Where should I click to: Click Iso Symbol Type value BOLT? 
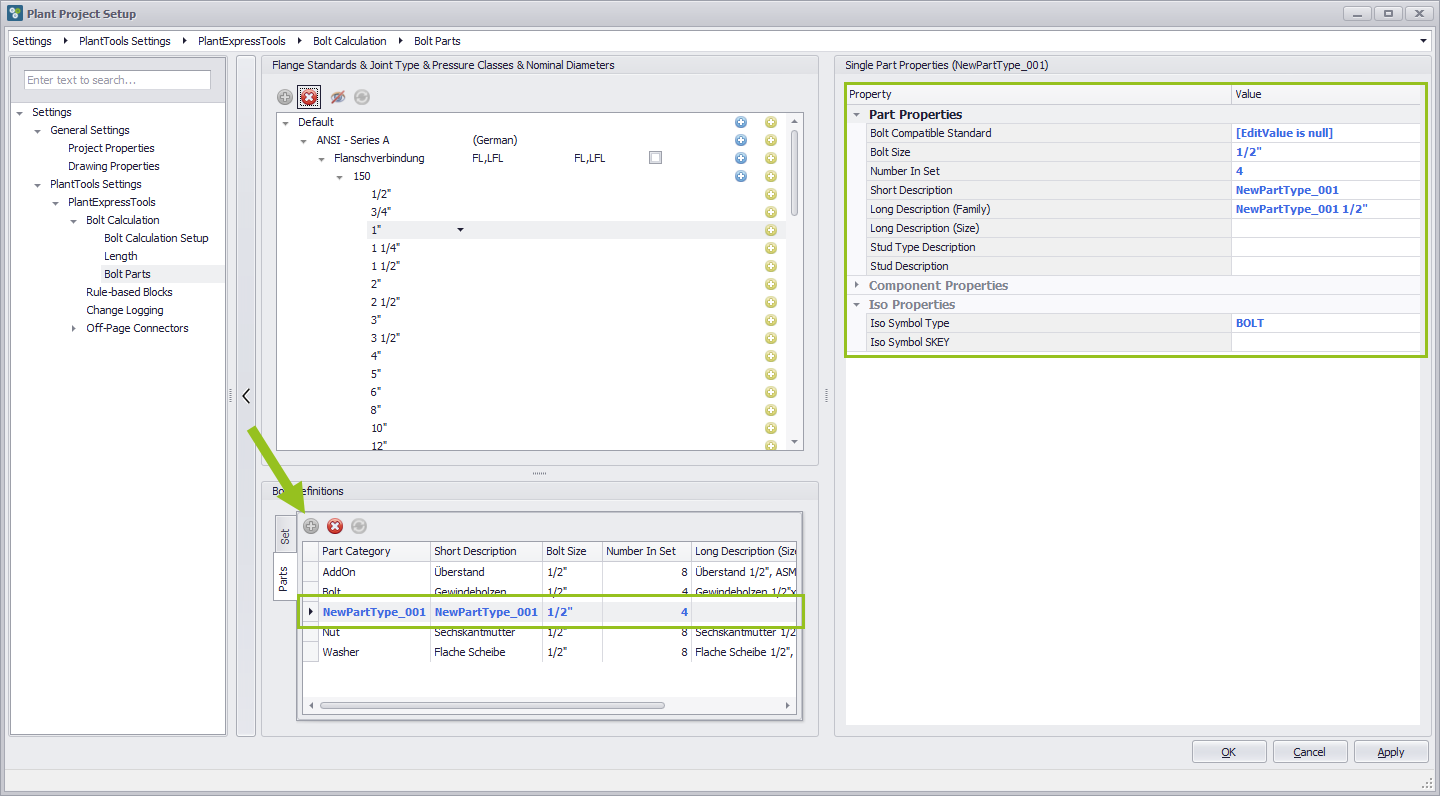coord(1326,323)
